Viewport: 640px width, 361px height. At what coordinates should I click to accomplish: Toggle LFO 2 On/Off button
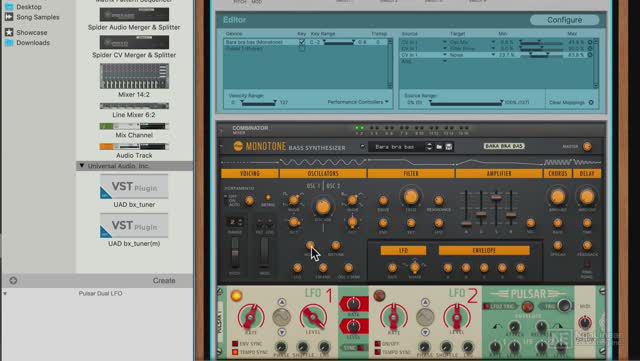click(378, 344)
